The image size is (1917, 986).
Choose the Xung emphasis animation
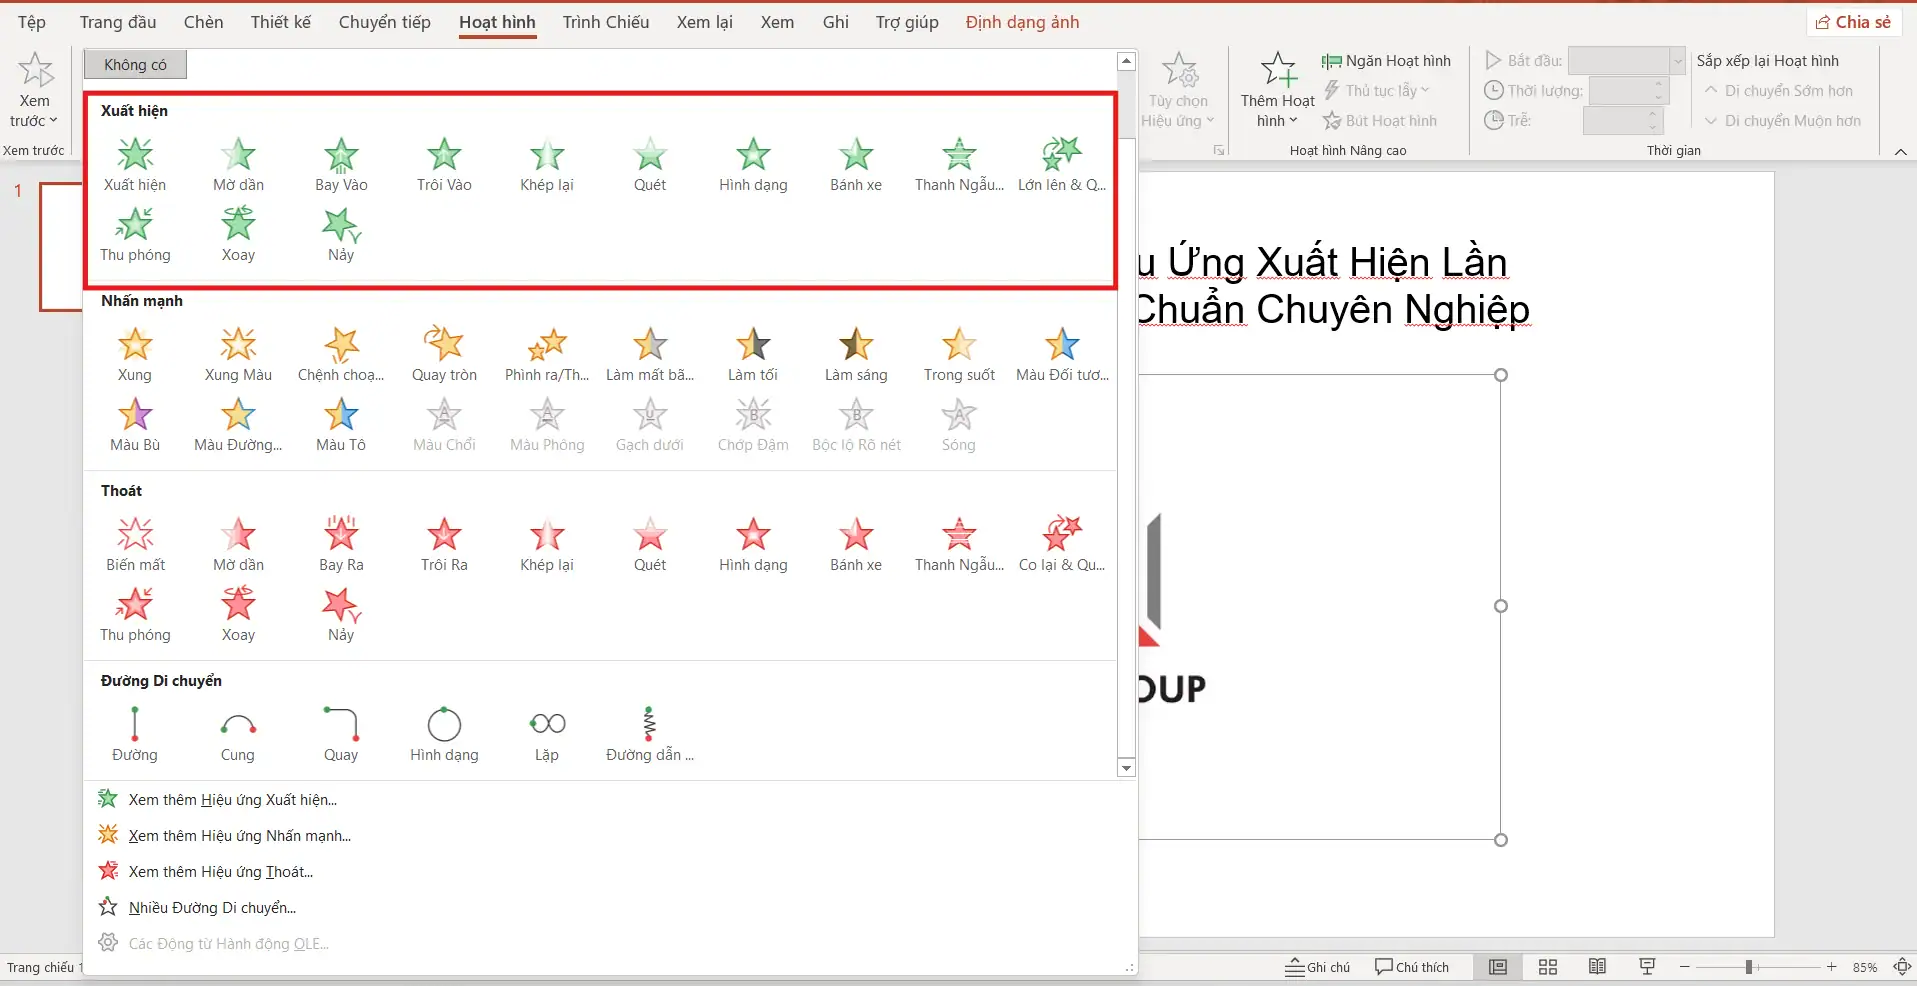coord(135,355)
